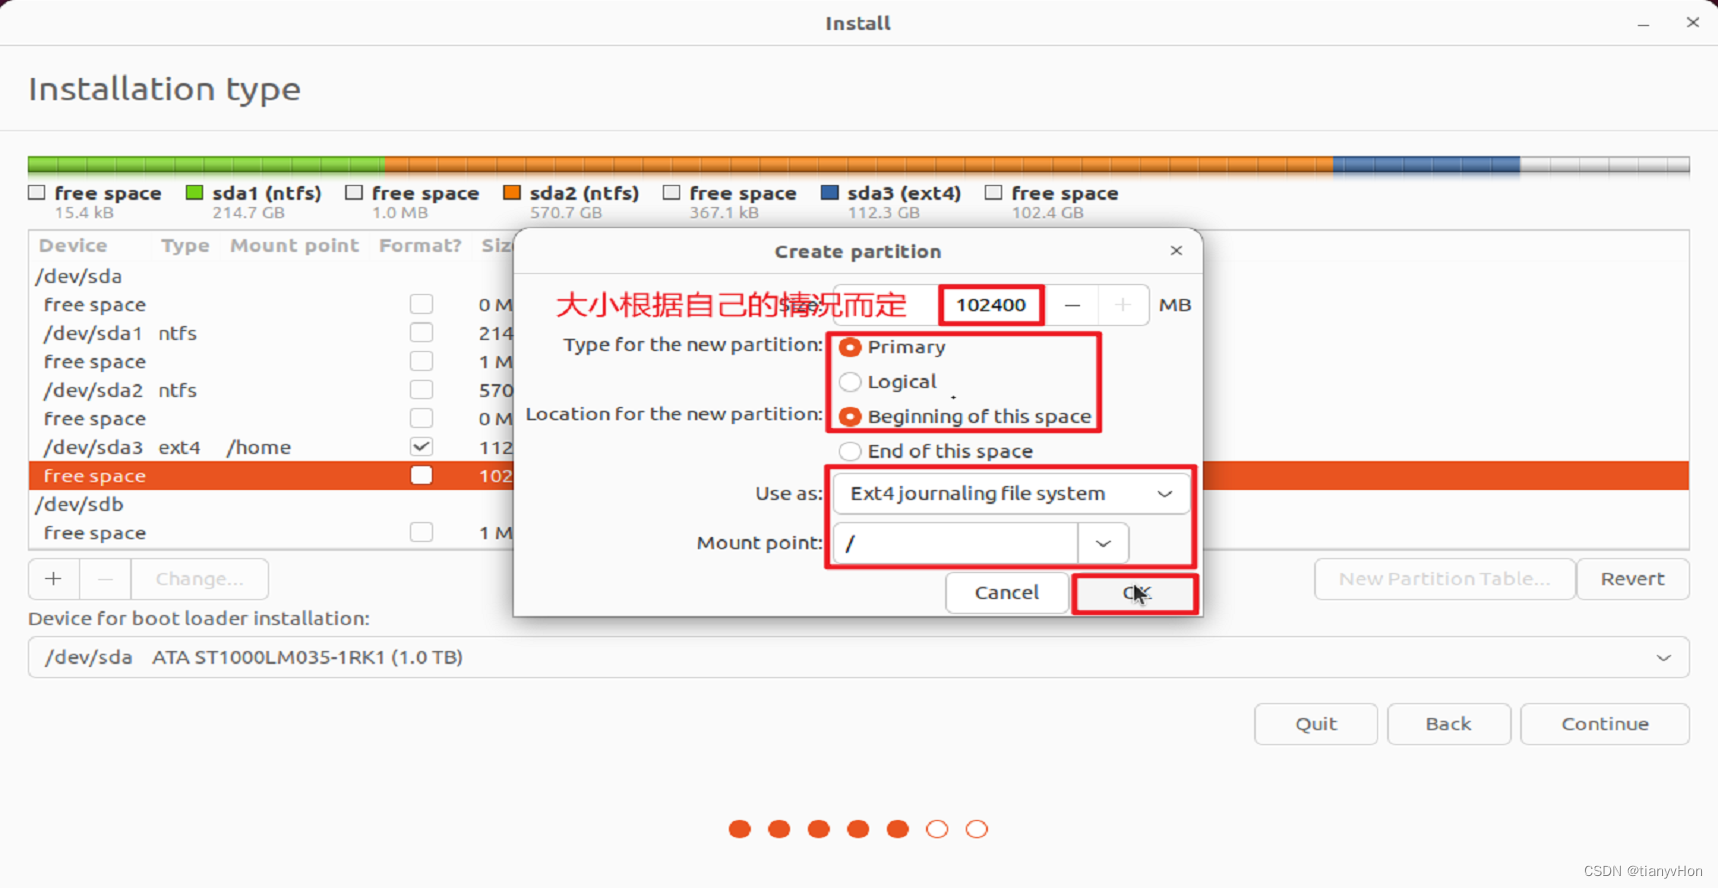1718x888 pixels.
Task: Open the boot loader device dropdown
Action: tap(858, 657)
